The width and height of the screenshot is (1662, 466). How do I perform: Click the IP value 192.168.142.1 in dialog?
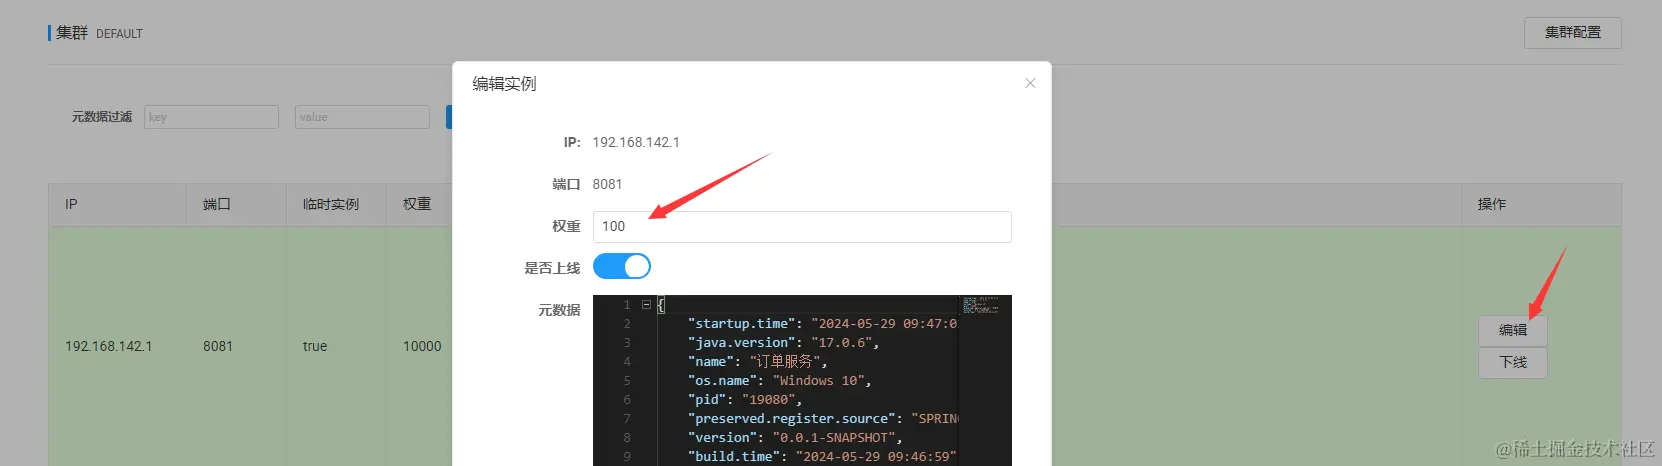click(x=636, y=142)
